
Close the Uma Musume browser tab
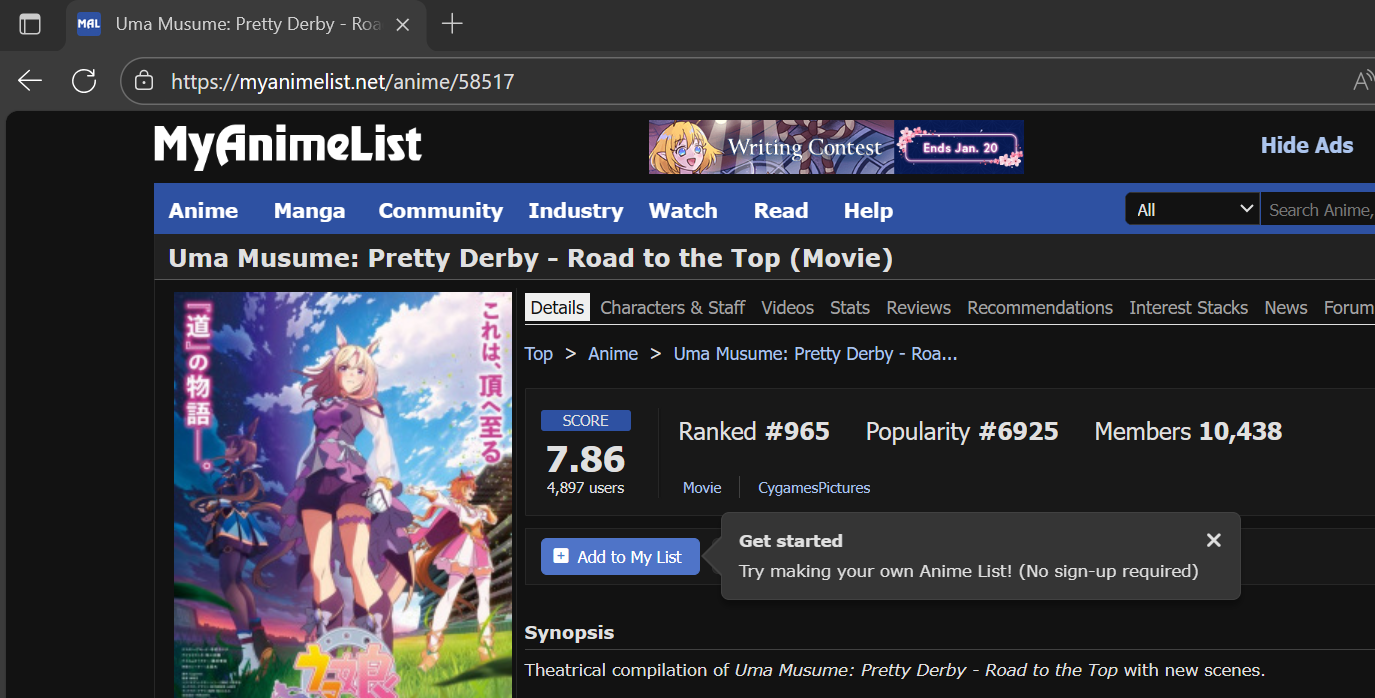coord(403,24)
